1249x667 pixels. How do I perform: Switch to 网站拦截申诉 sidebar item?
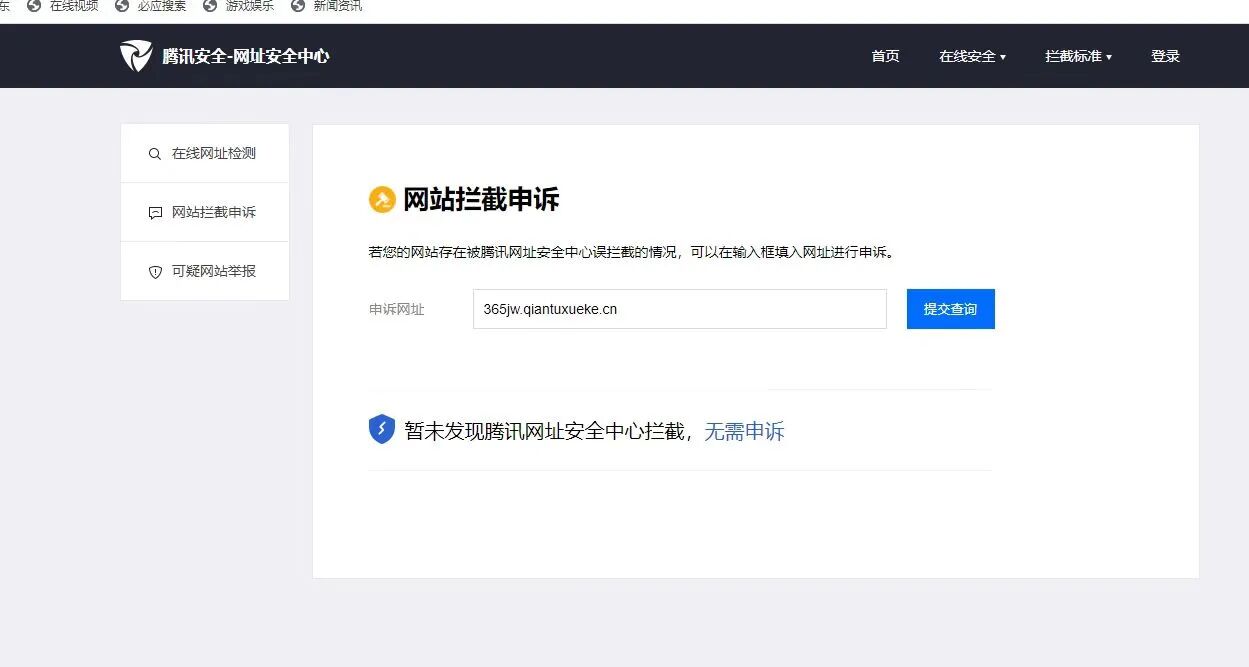(205, 213)
